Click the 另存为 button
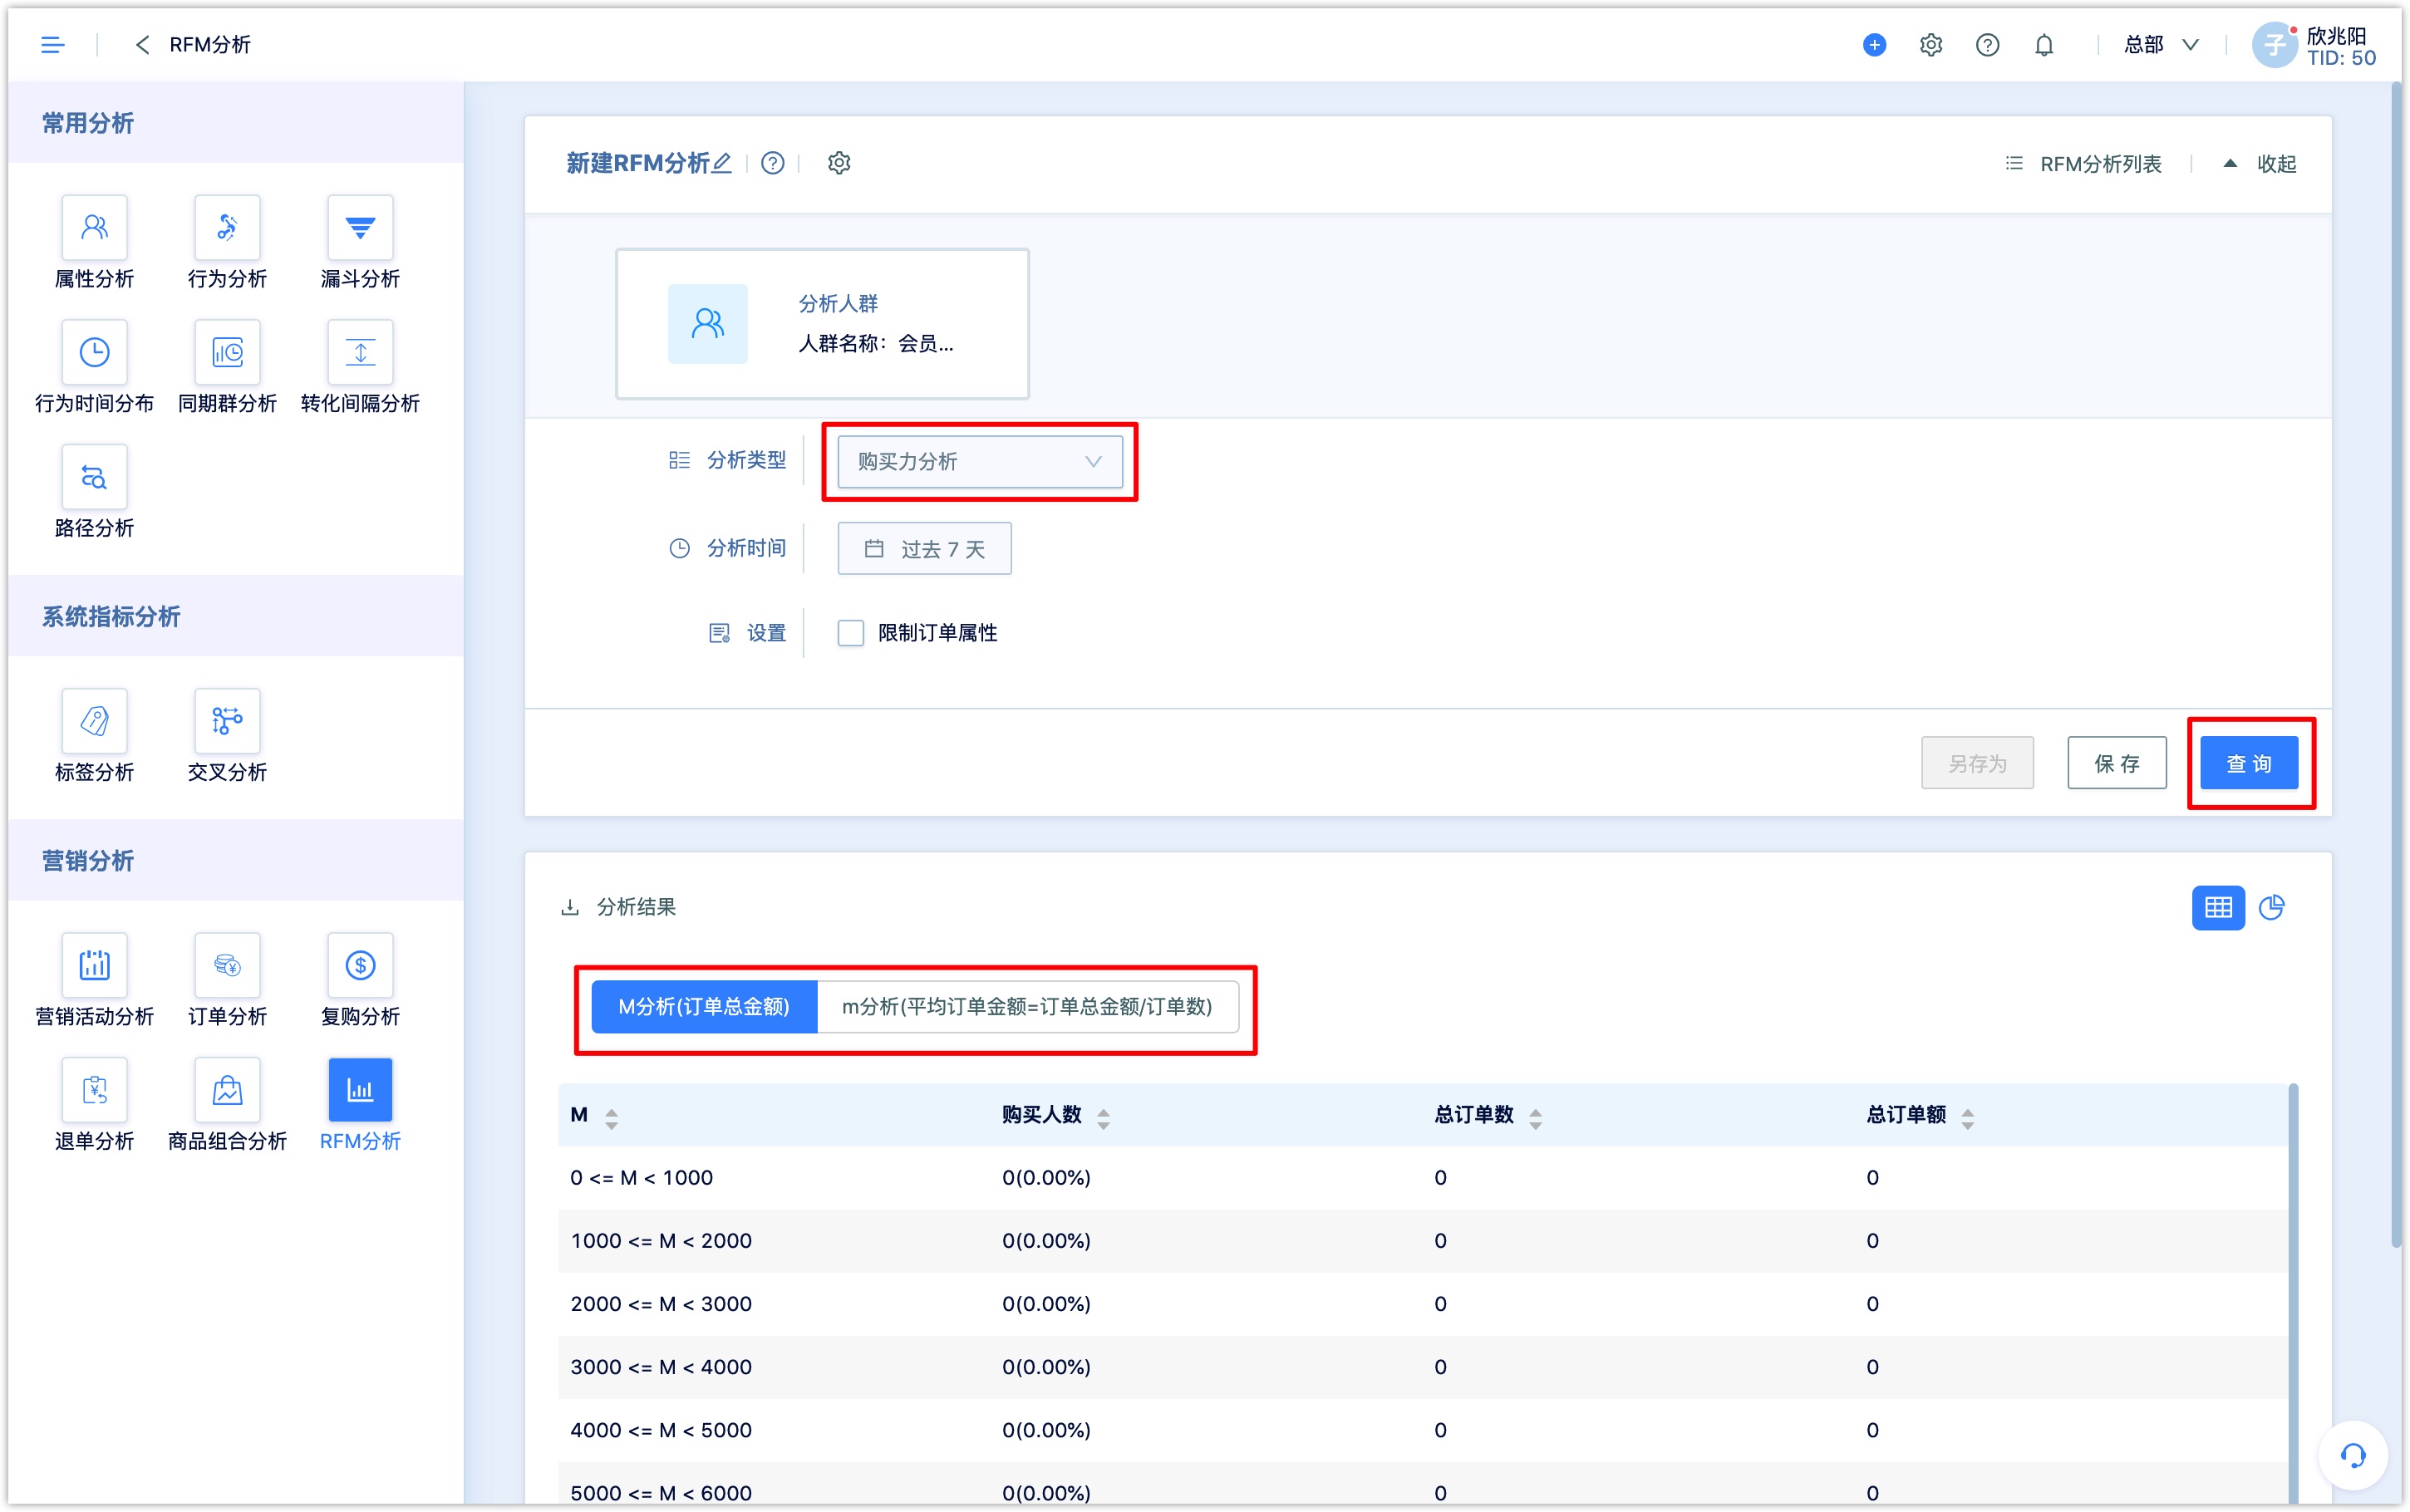 (x=1976, y=763)
